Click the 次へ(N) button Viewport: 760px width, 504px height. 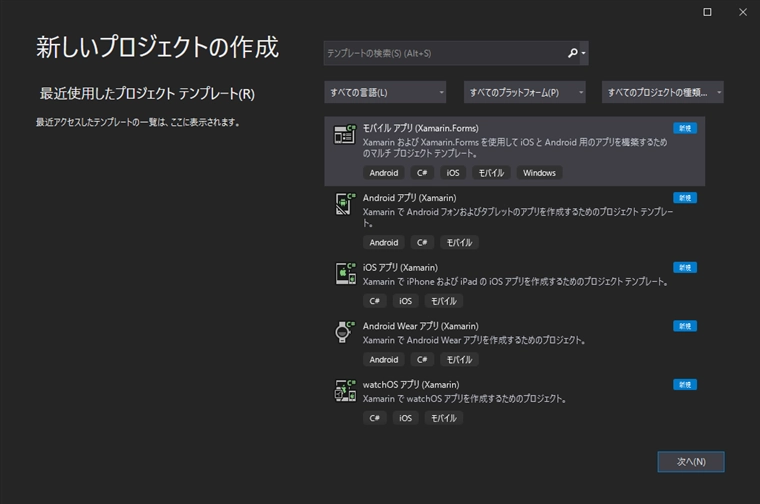point(691,462)
